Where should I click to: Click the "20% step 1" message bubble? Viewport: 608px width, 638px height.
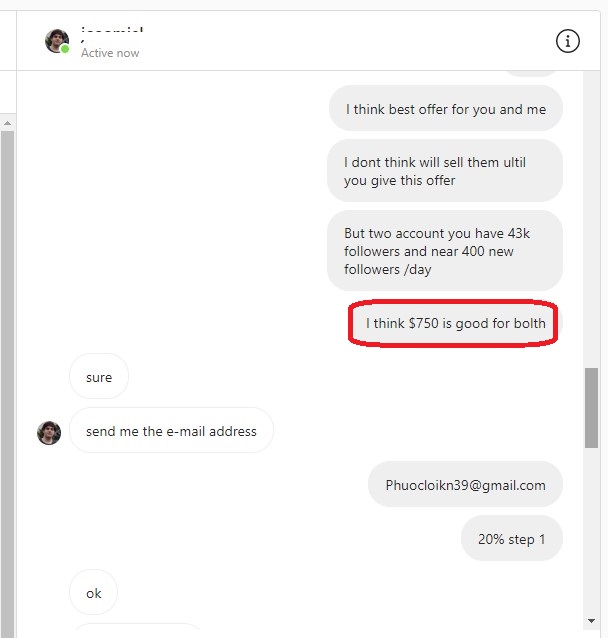pyautogui.click(x=511, y=539)
